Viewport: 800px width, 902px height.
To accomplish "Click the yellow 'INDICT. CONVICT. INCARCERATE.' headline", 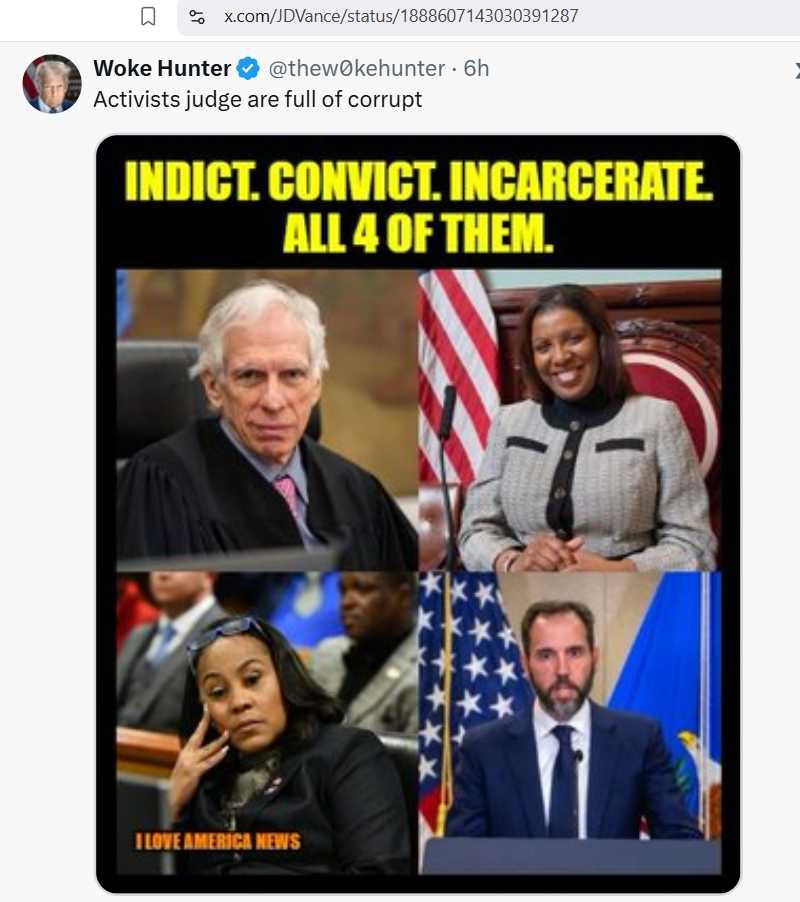I will click(x=419, y=181).
